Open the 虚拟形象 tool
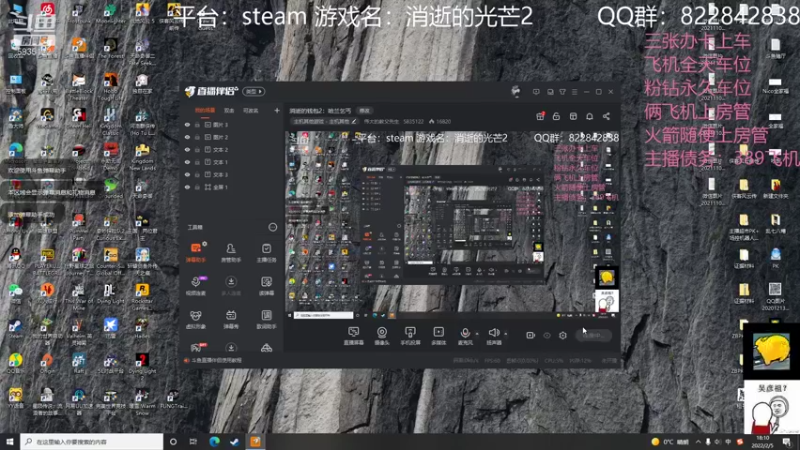 point(196,319)
